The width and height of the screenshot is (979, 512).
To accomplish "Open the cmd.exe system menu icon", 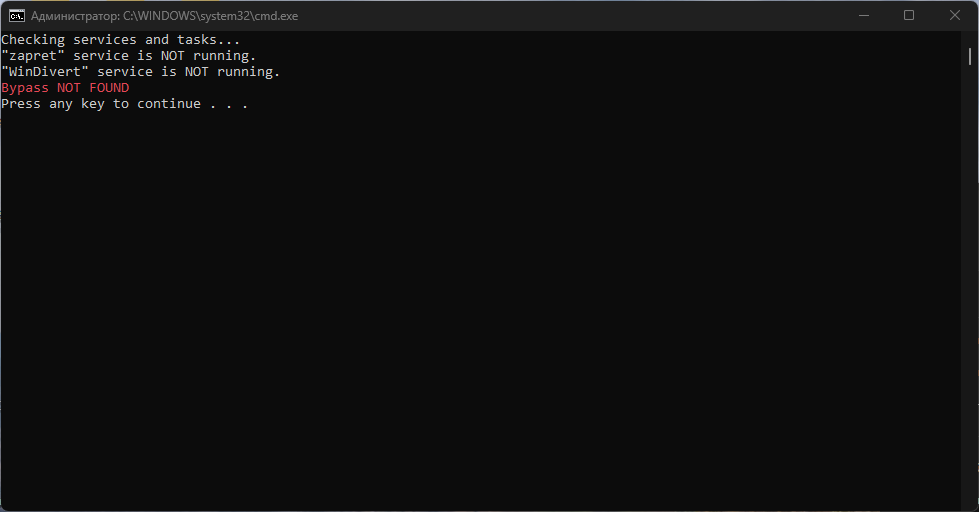I will click(17, 16).
